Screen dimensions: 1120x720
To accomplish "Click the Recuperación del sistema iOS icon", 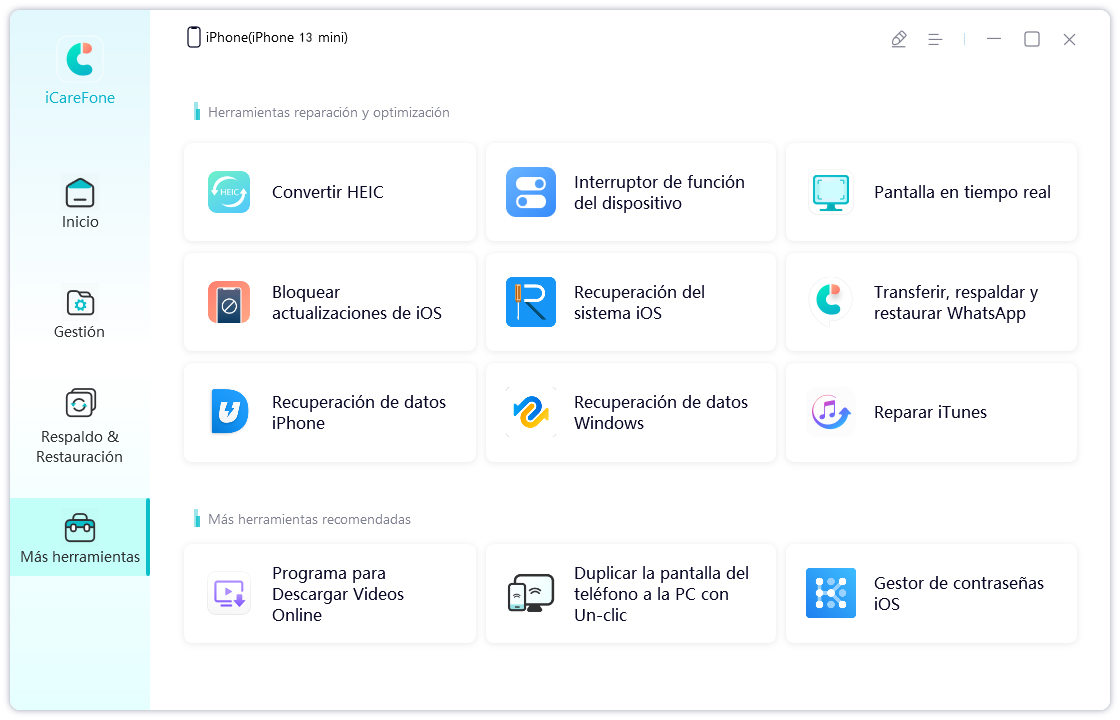I will [531, 302].
